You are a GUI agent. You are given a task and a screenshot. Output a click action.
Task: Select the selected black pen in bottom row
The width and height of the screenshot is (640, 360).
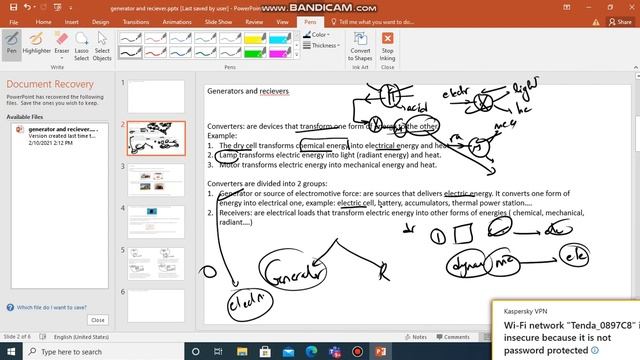(x=130, y=52)
